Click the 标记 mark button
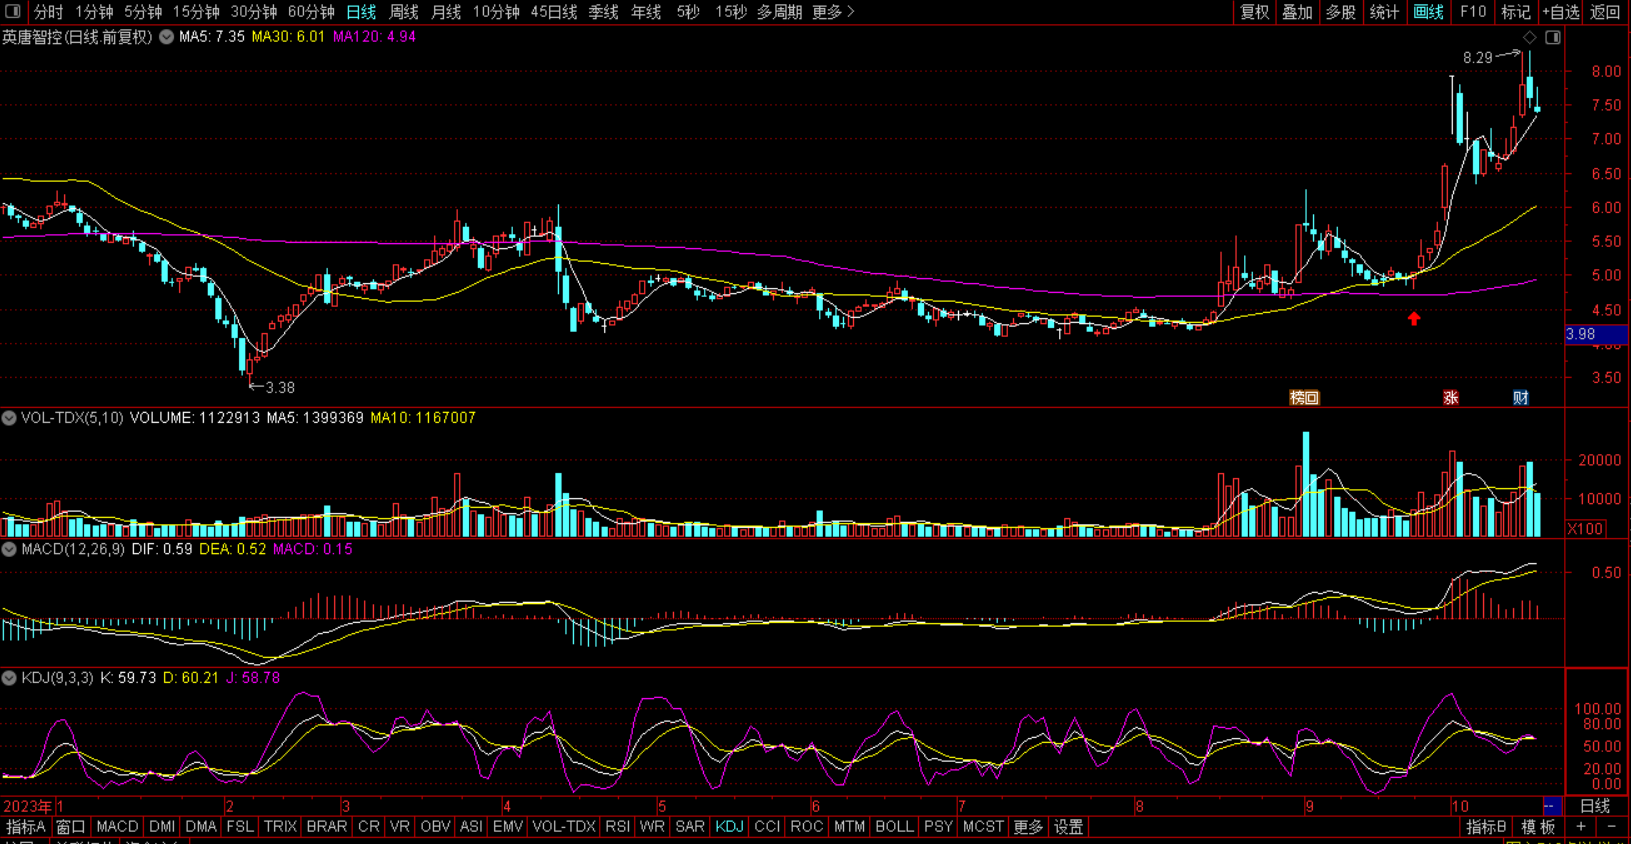Image resolution: width=1631 pixels, height=844 pixels. [1516, 12]
